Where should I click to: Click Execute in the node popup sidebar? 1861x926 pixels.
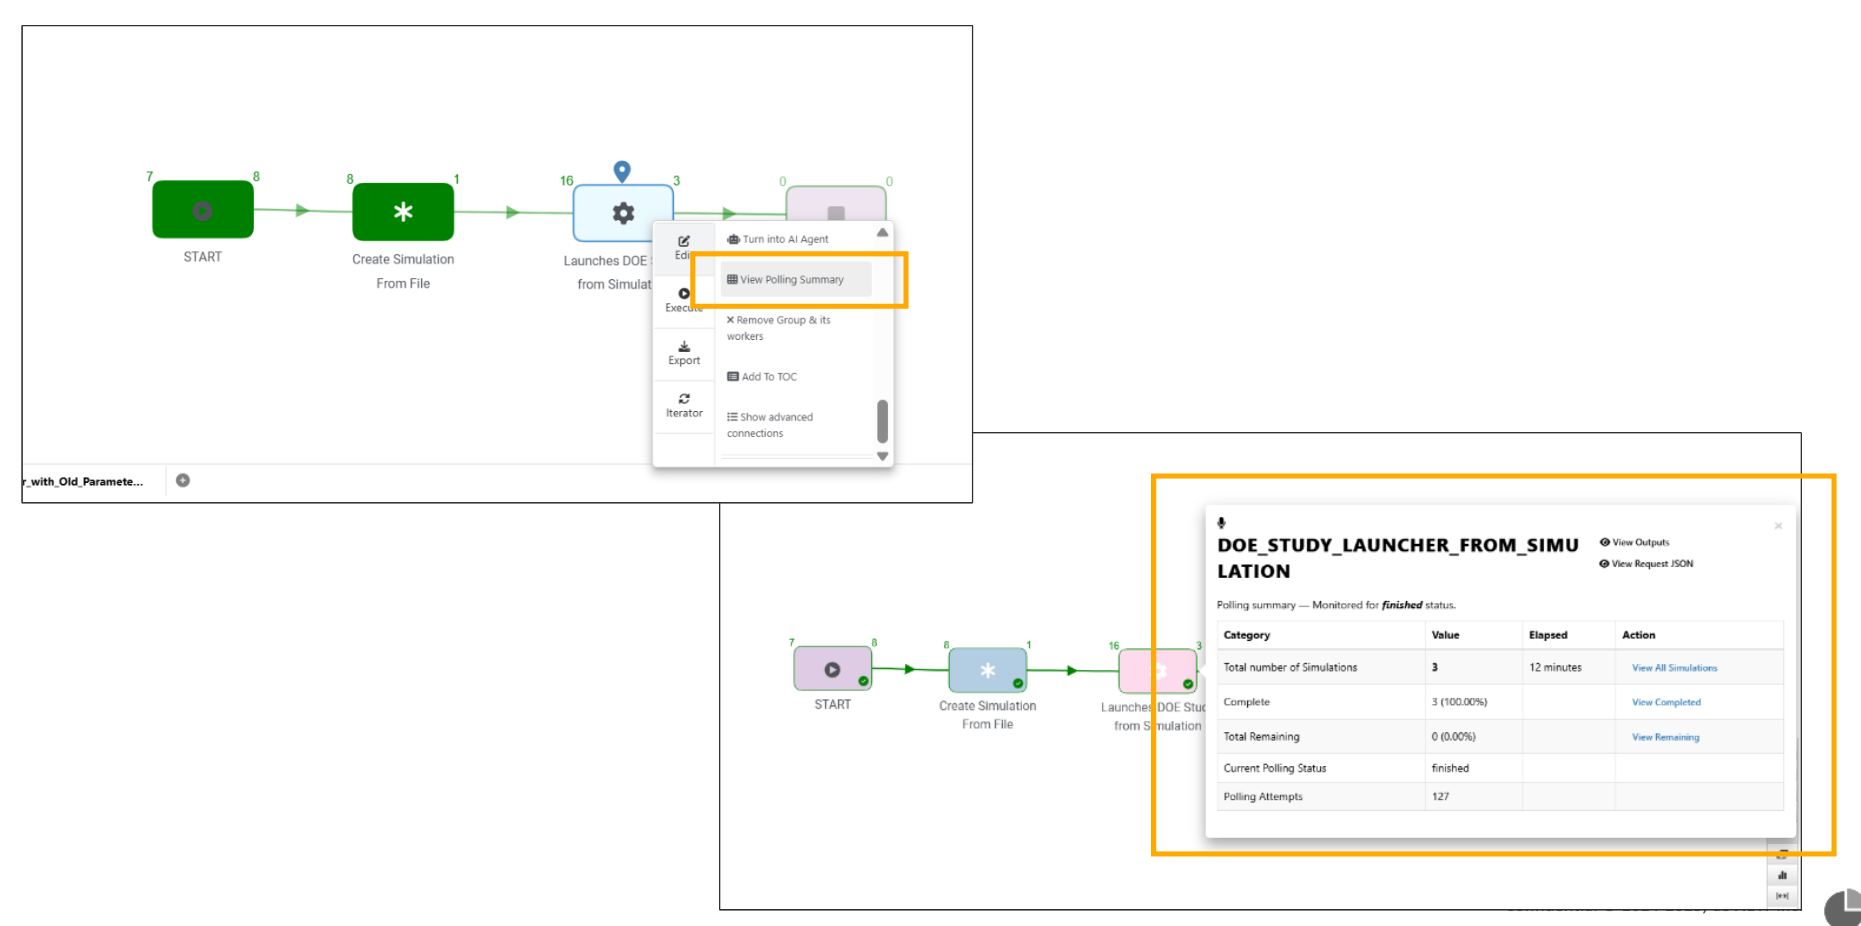tap(684, 300)
